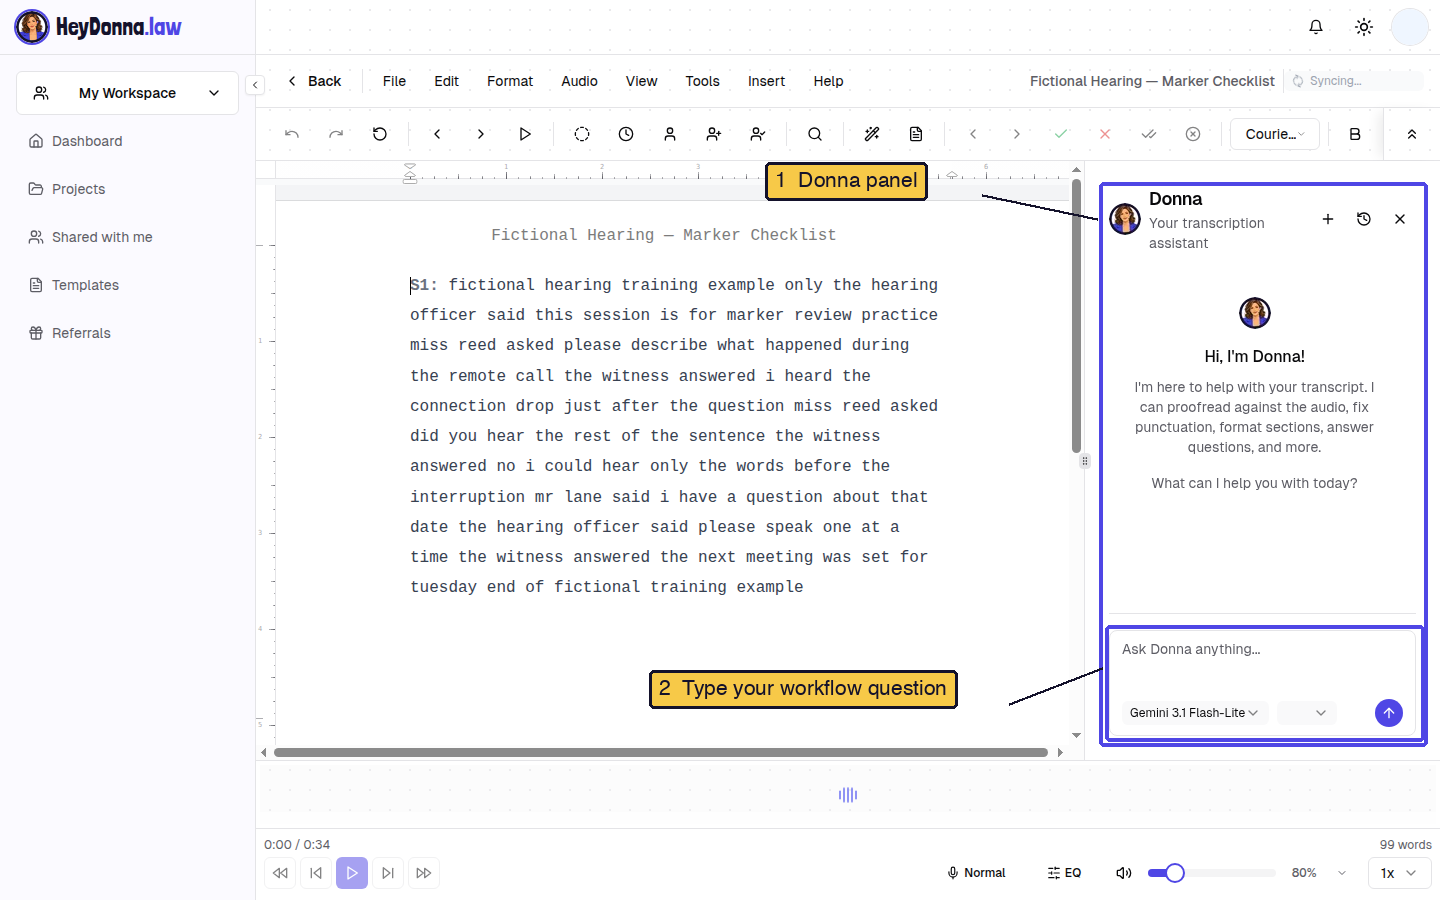Image resolution: width=1440 pixels, height=900 pixels.
Task: Open the My Workspace dropdown
Action: 127,93
